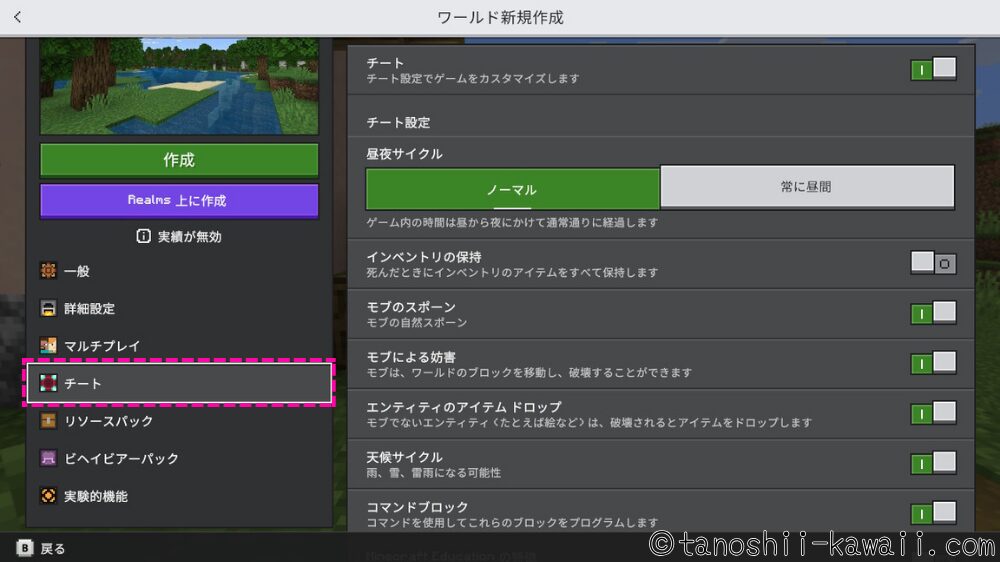This screenshot has width=1000, height=562.
Task: Open the 一般 settings tab
Action: coord(179,270)
